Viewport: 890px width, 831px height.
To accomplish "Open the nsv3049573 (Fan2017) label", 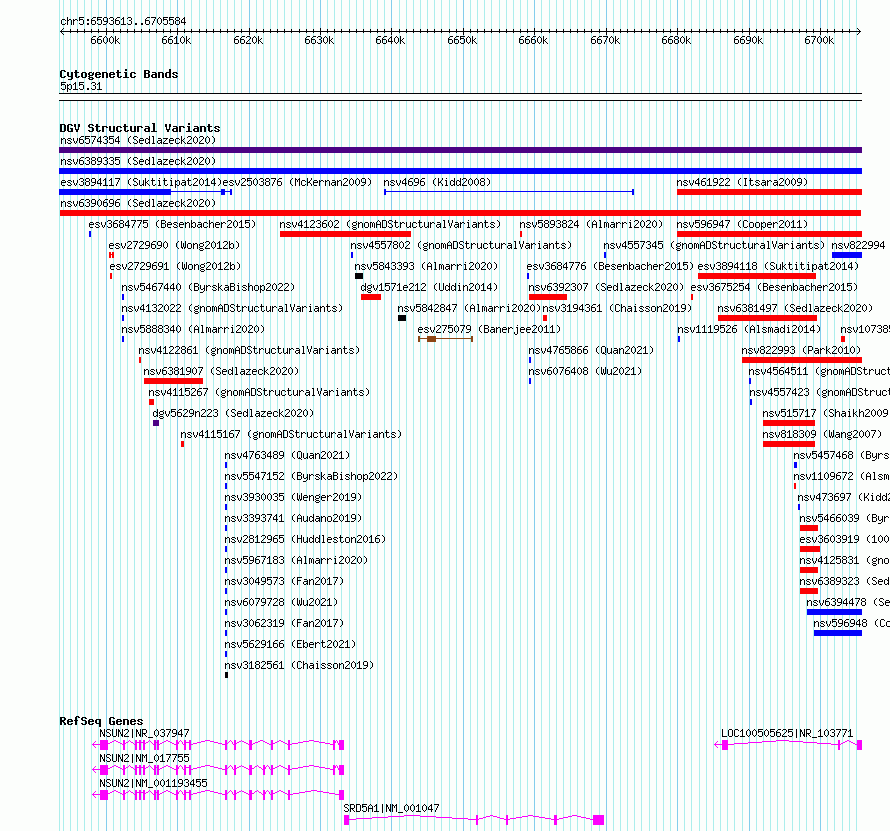I will 284,581.
